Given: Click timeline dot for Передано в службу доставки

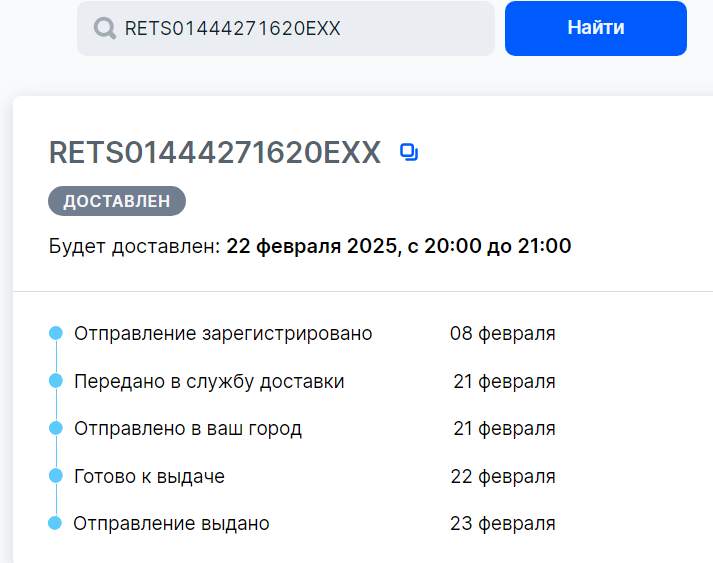Looking at the screenshot, I should [x=56, y=381].
